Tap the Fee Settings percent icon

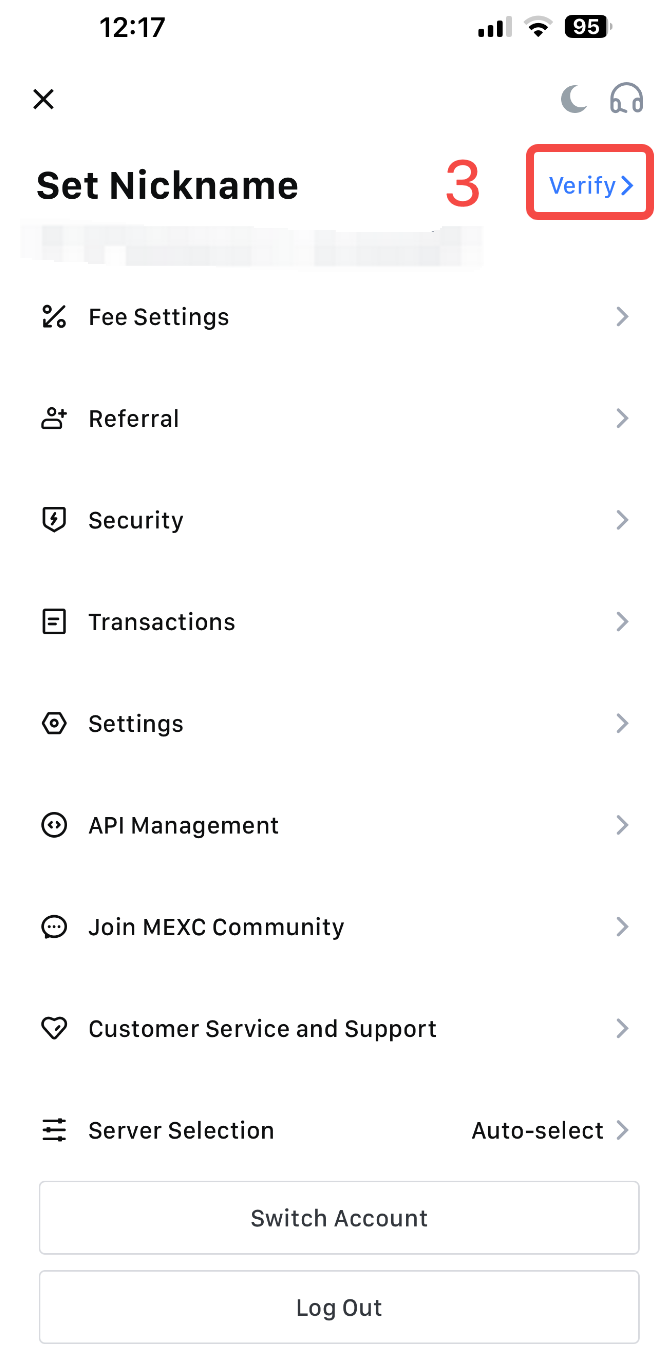[54, 317]
